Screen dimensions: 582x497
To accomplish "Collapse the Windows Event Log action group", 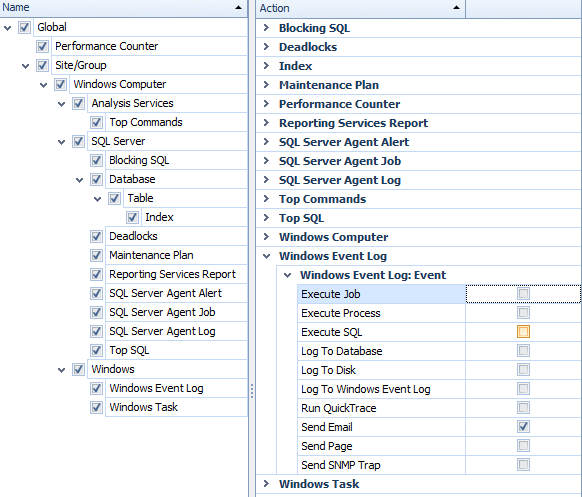I will click(266, 256).
